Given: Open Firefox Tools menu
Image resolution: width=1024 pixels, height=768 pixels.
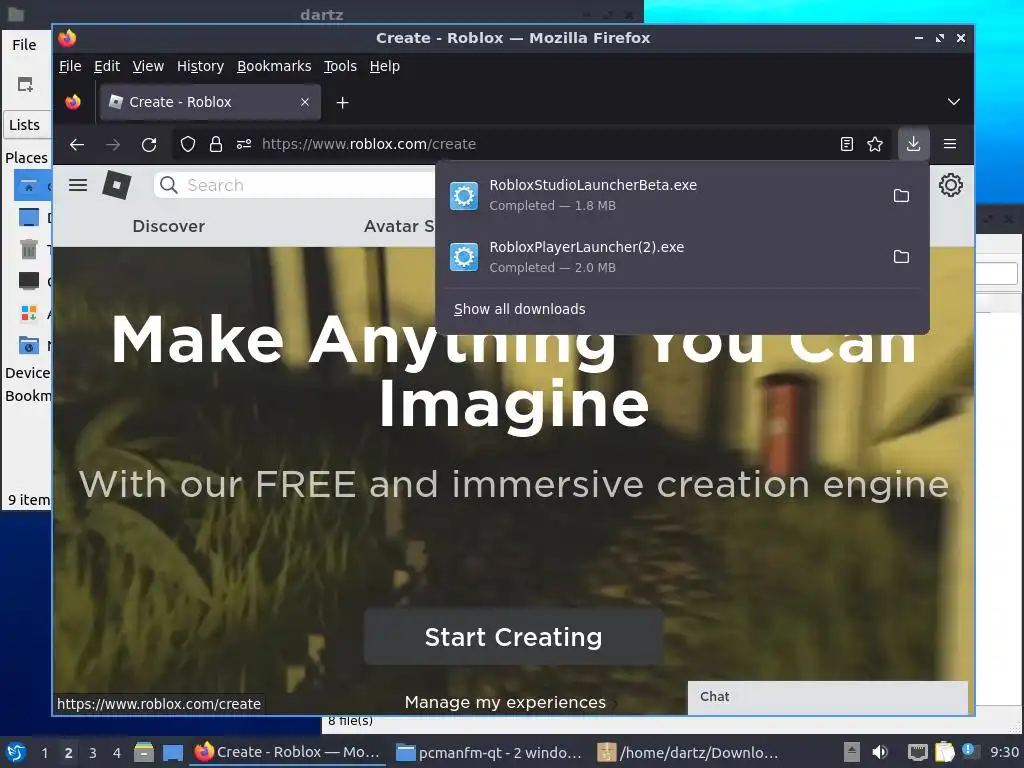Looking at the screenshot, I should 340,66.
